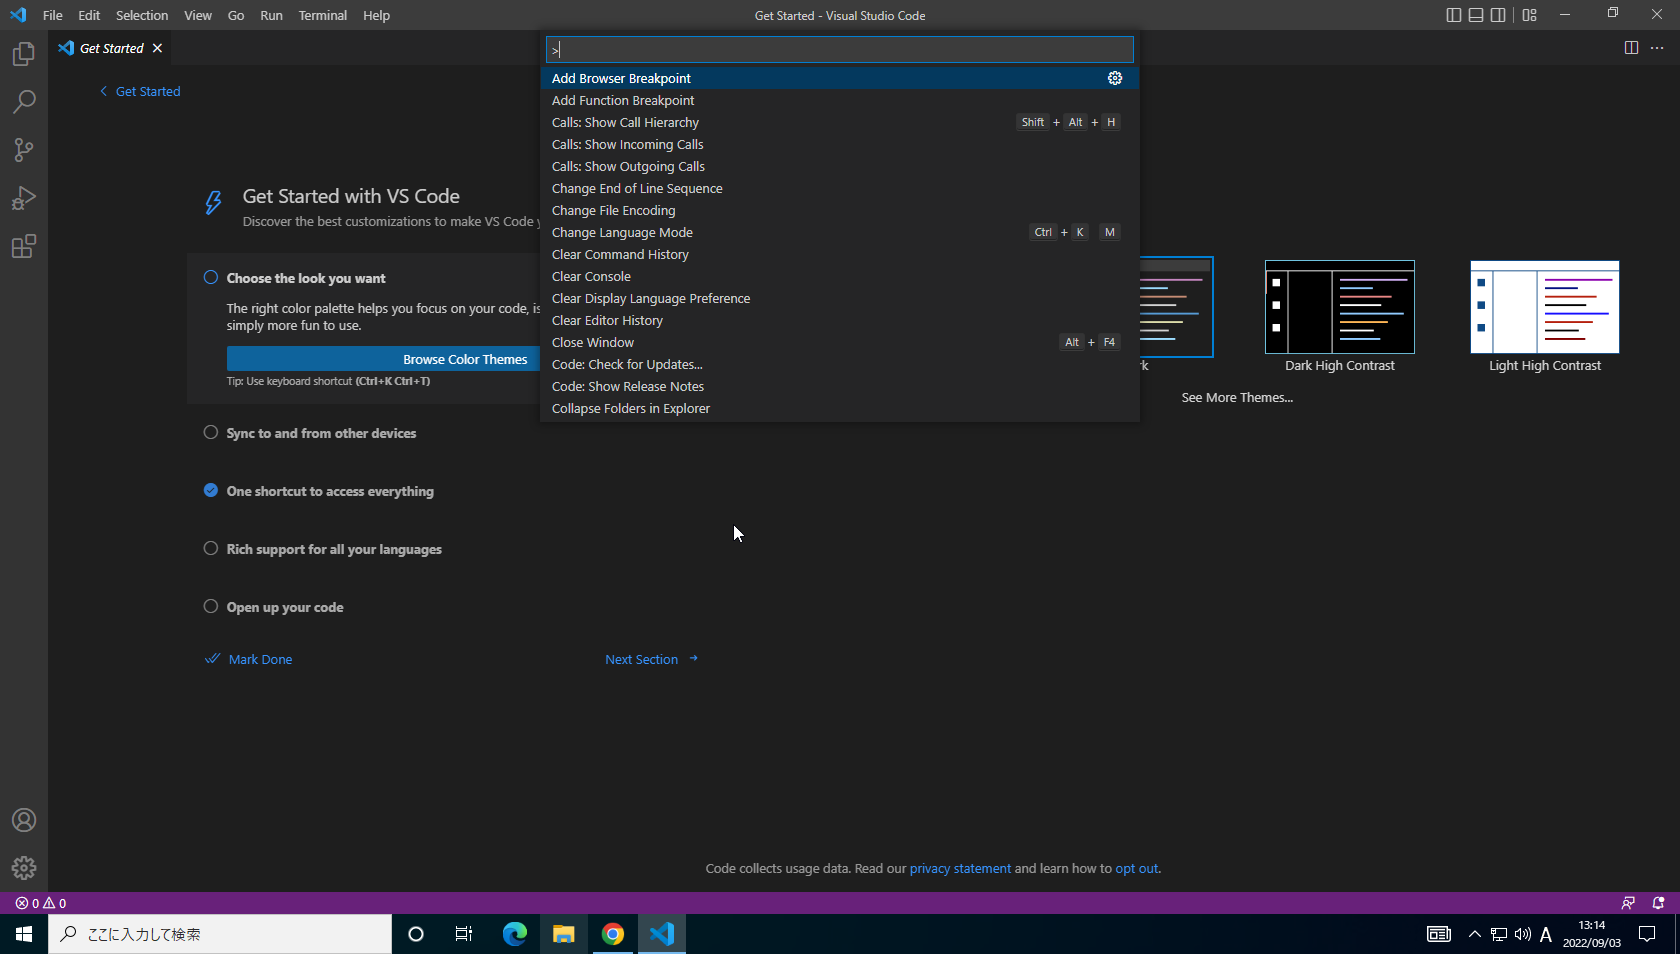Screen dimensions: 1680x954
Task: Open the Accounts menu icon
Action: (x=24, y=820)
